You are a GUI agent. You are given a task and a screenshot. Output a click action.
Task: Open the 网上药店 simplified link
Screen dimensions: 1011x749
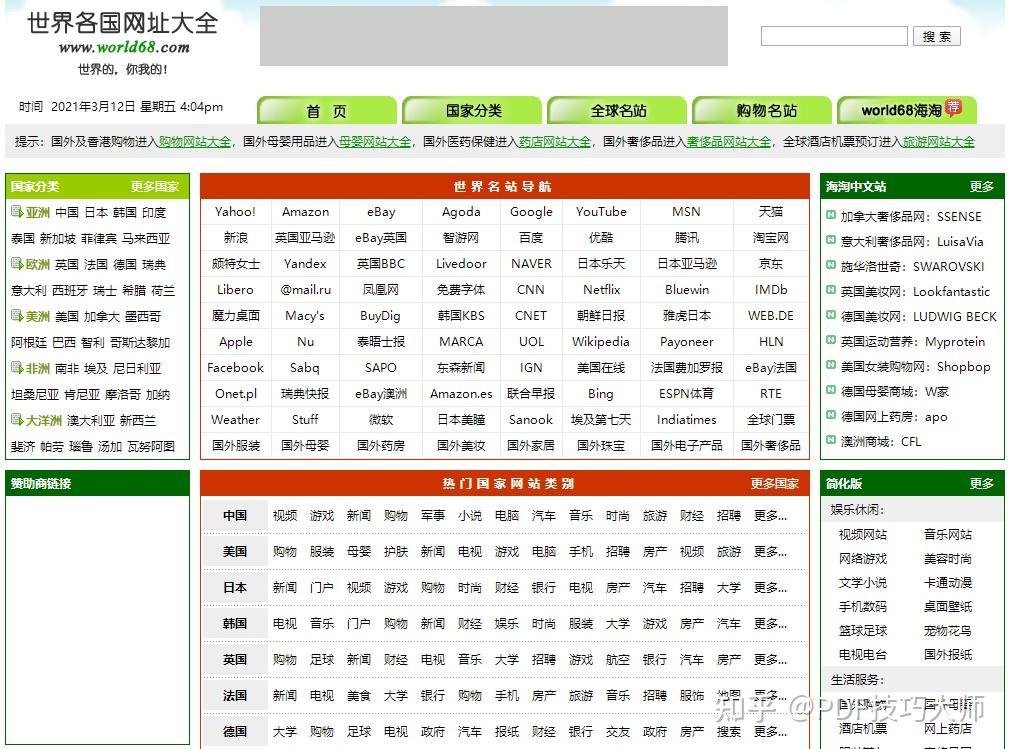948,728
